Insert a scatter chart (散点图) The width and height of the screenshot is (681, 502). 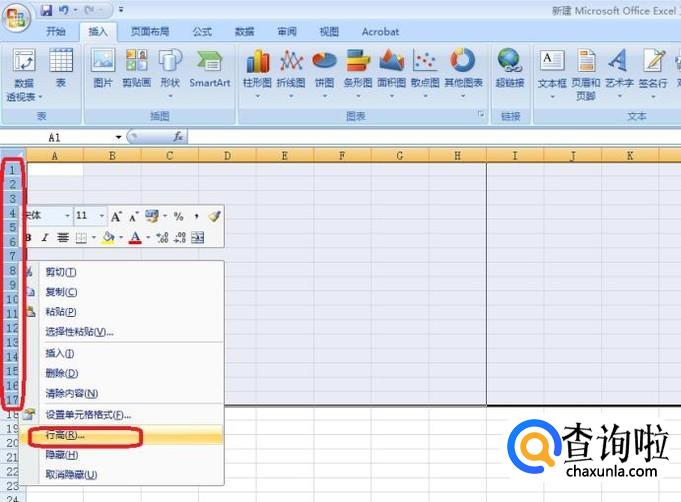pyautogui.click(x=425, y=73)
